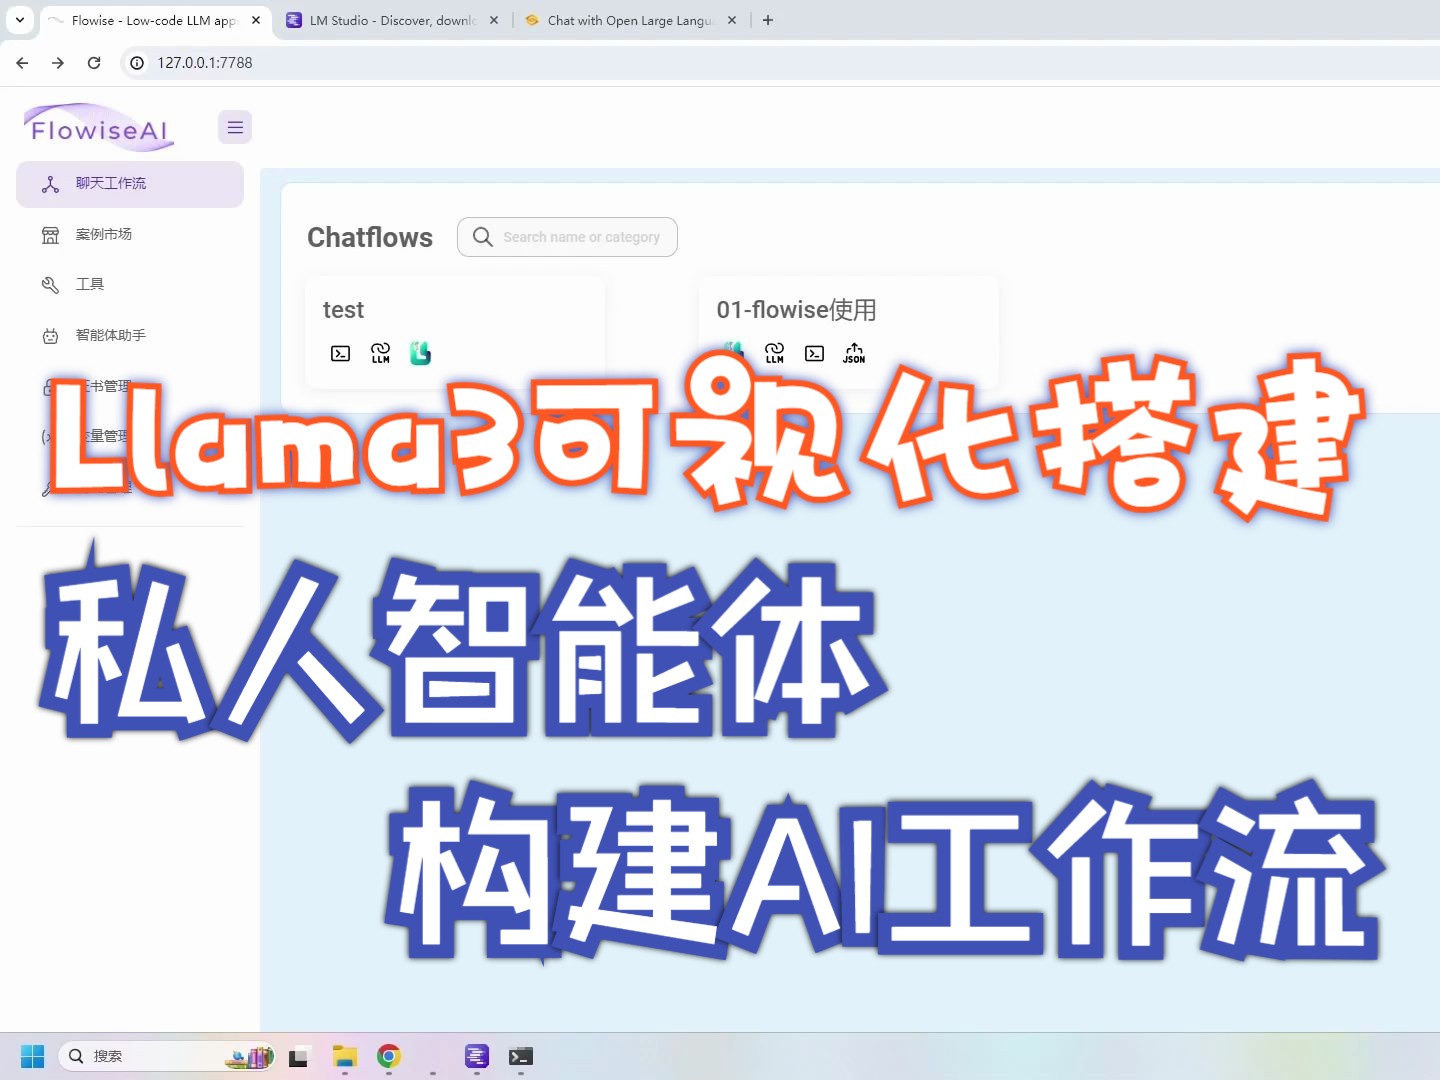Click the FlowiseAI logo
The height and width of the screenshot is (1080, 1440).
tap(99, 128)
